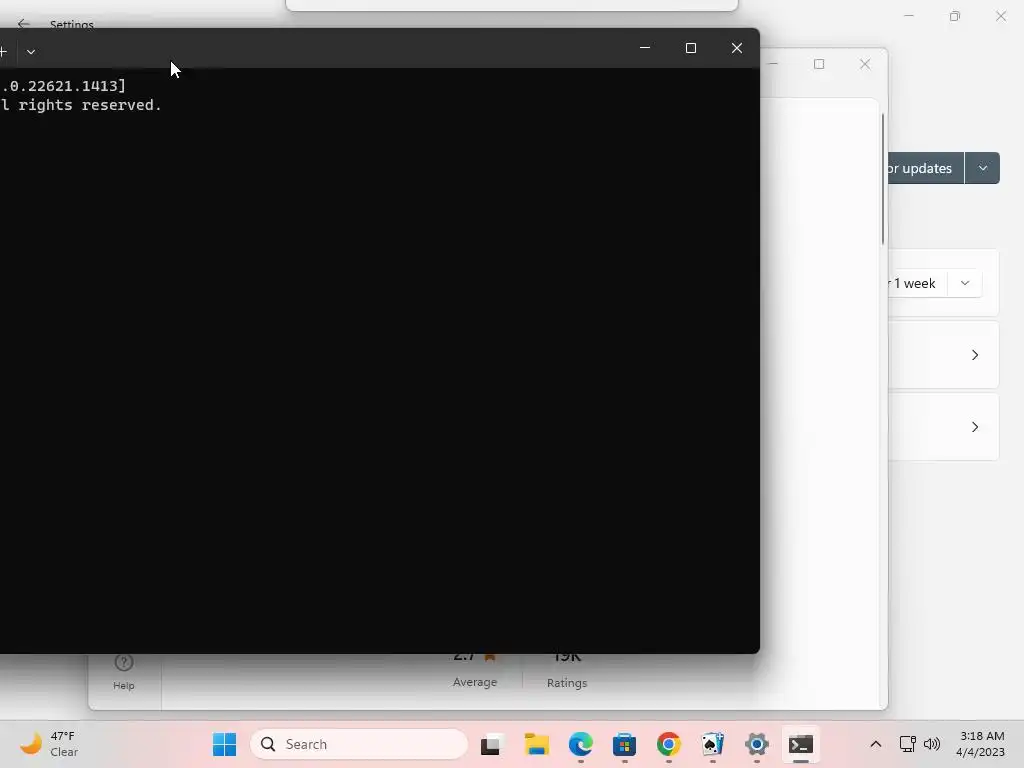Image resolution: width=1024 pixels, height=768 pixels.
Task: Open Task View from taskbar
Action: (x=492, y=744)
